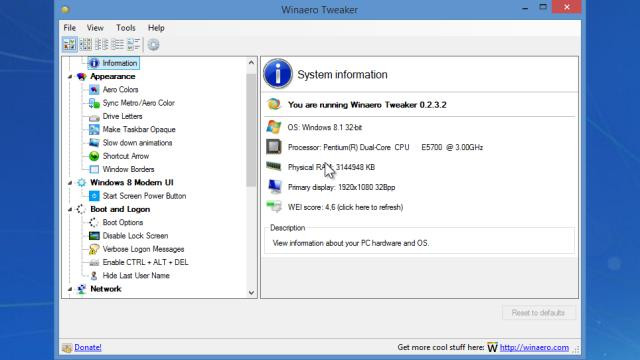Click the first view-mode toolbar icon

point(70,44)
